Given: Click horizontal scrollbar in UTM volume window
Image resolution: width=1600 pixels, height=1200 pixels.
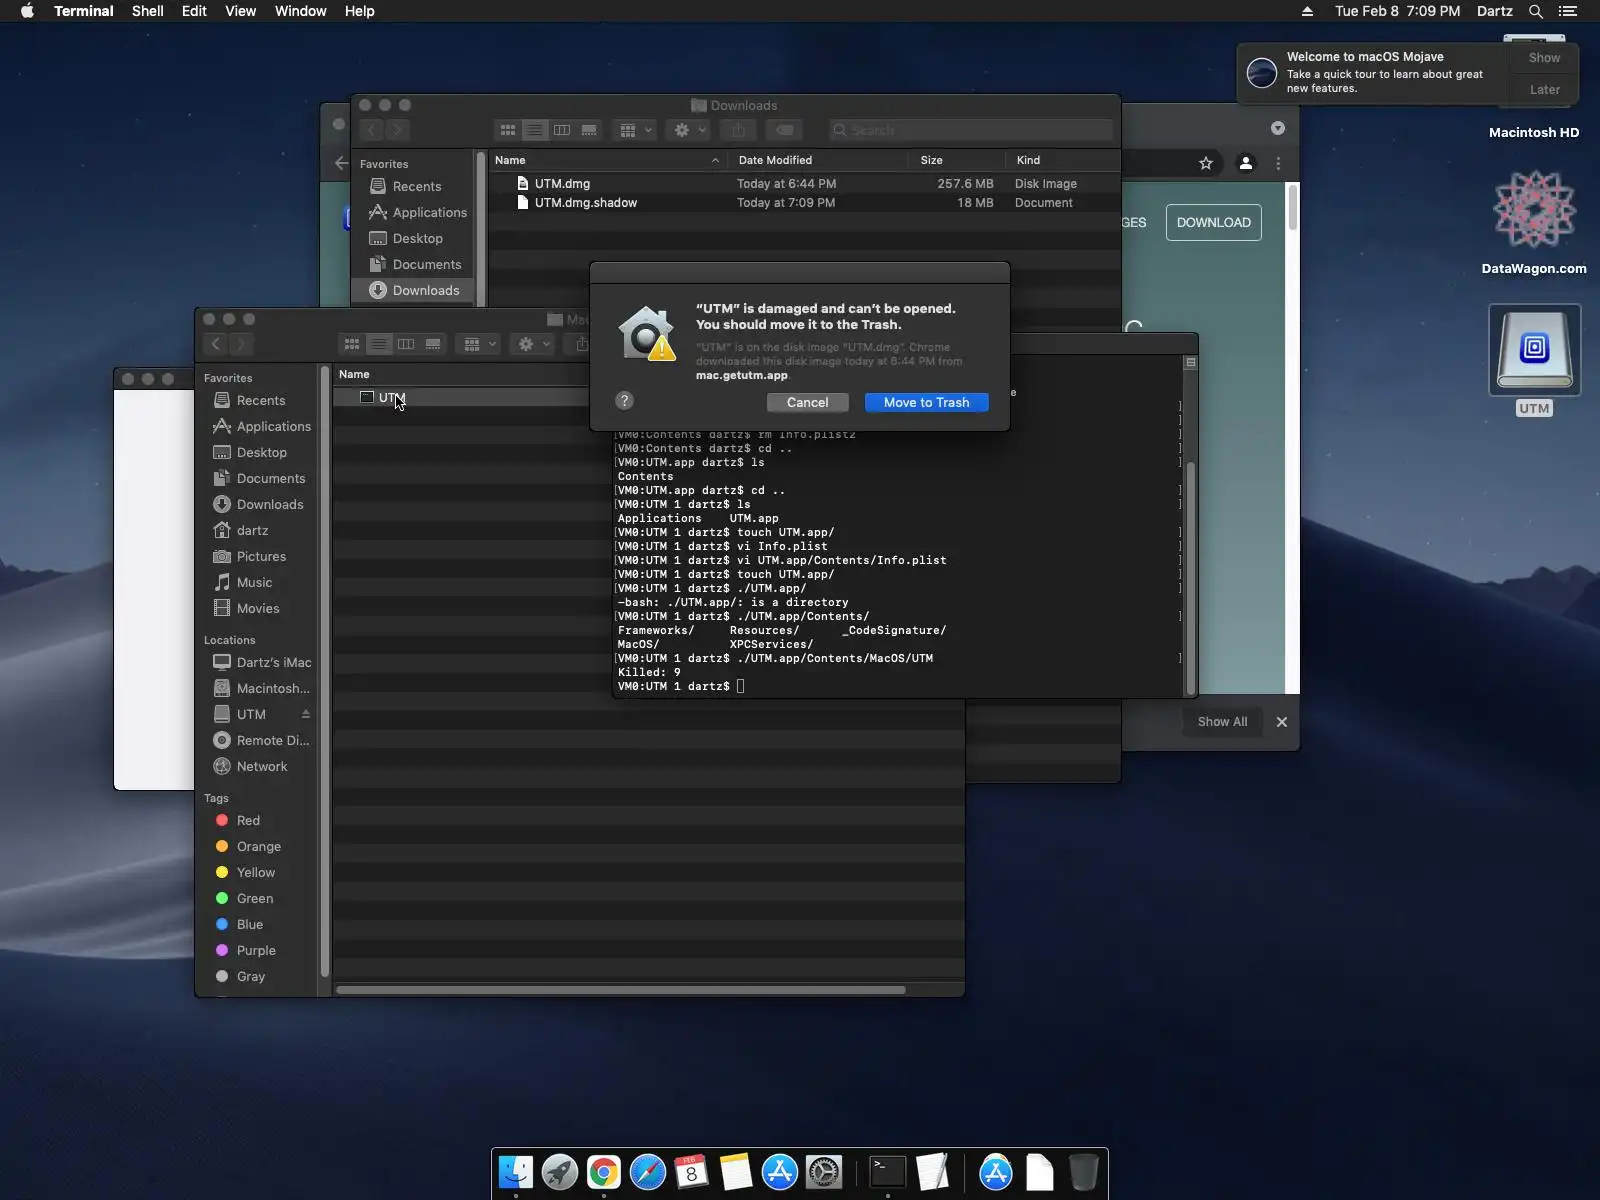Looking at the screenshot, I should [621, 990].
